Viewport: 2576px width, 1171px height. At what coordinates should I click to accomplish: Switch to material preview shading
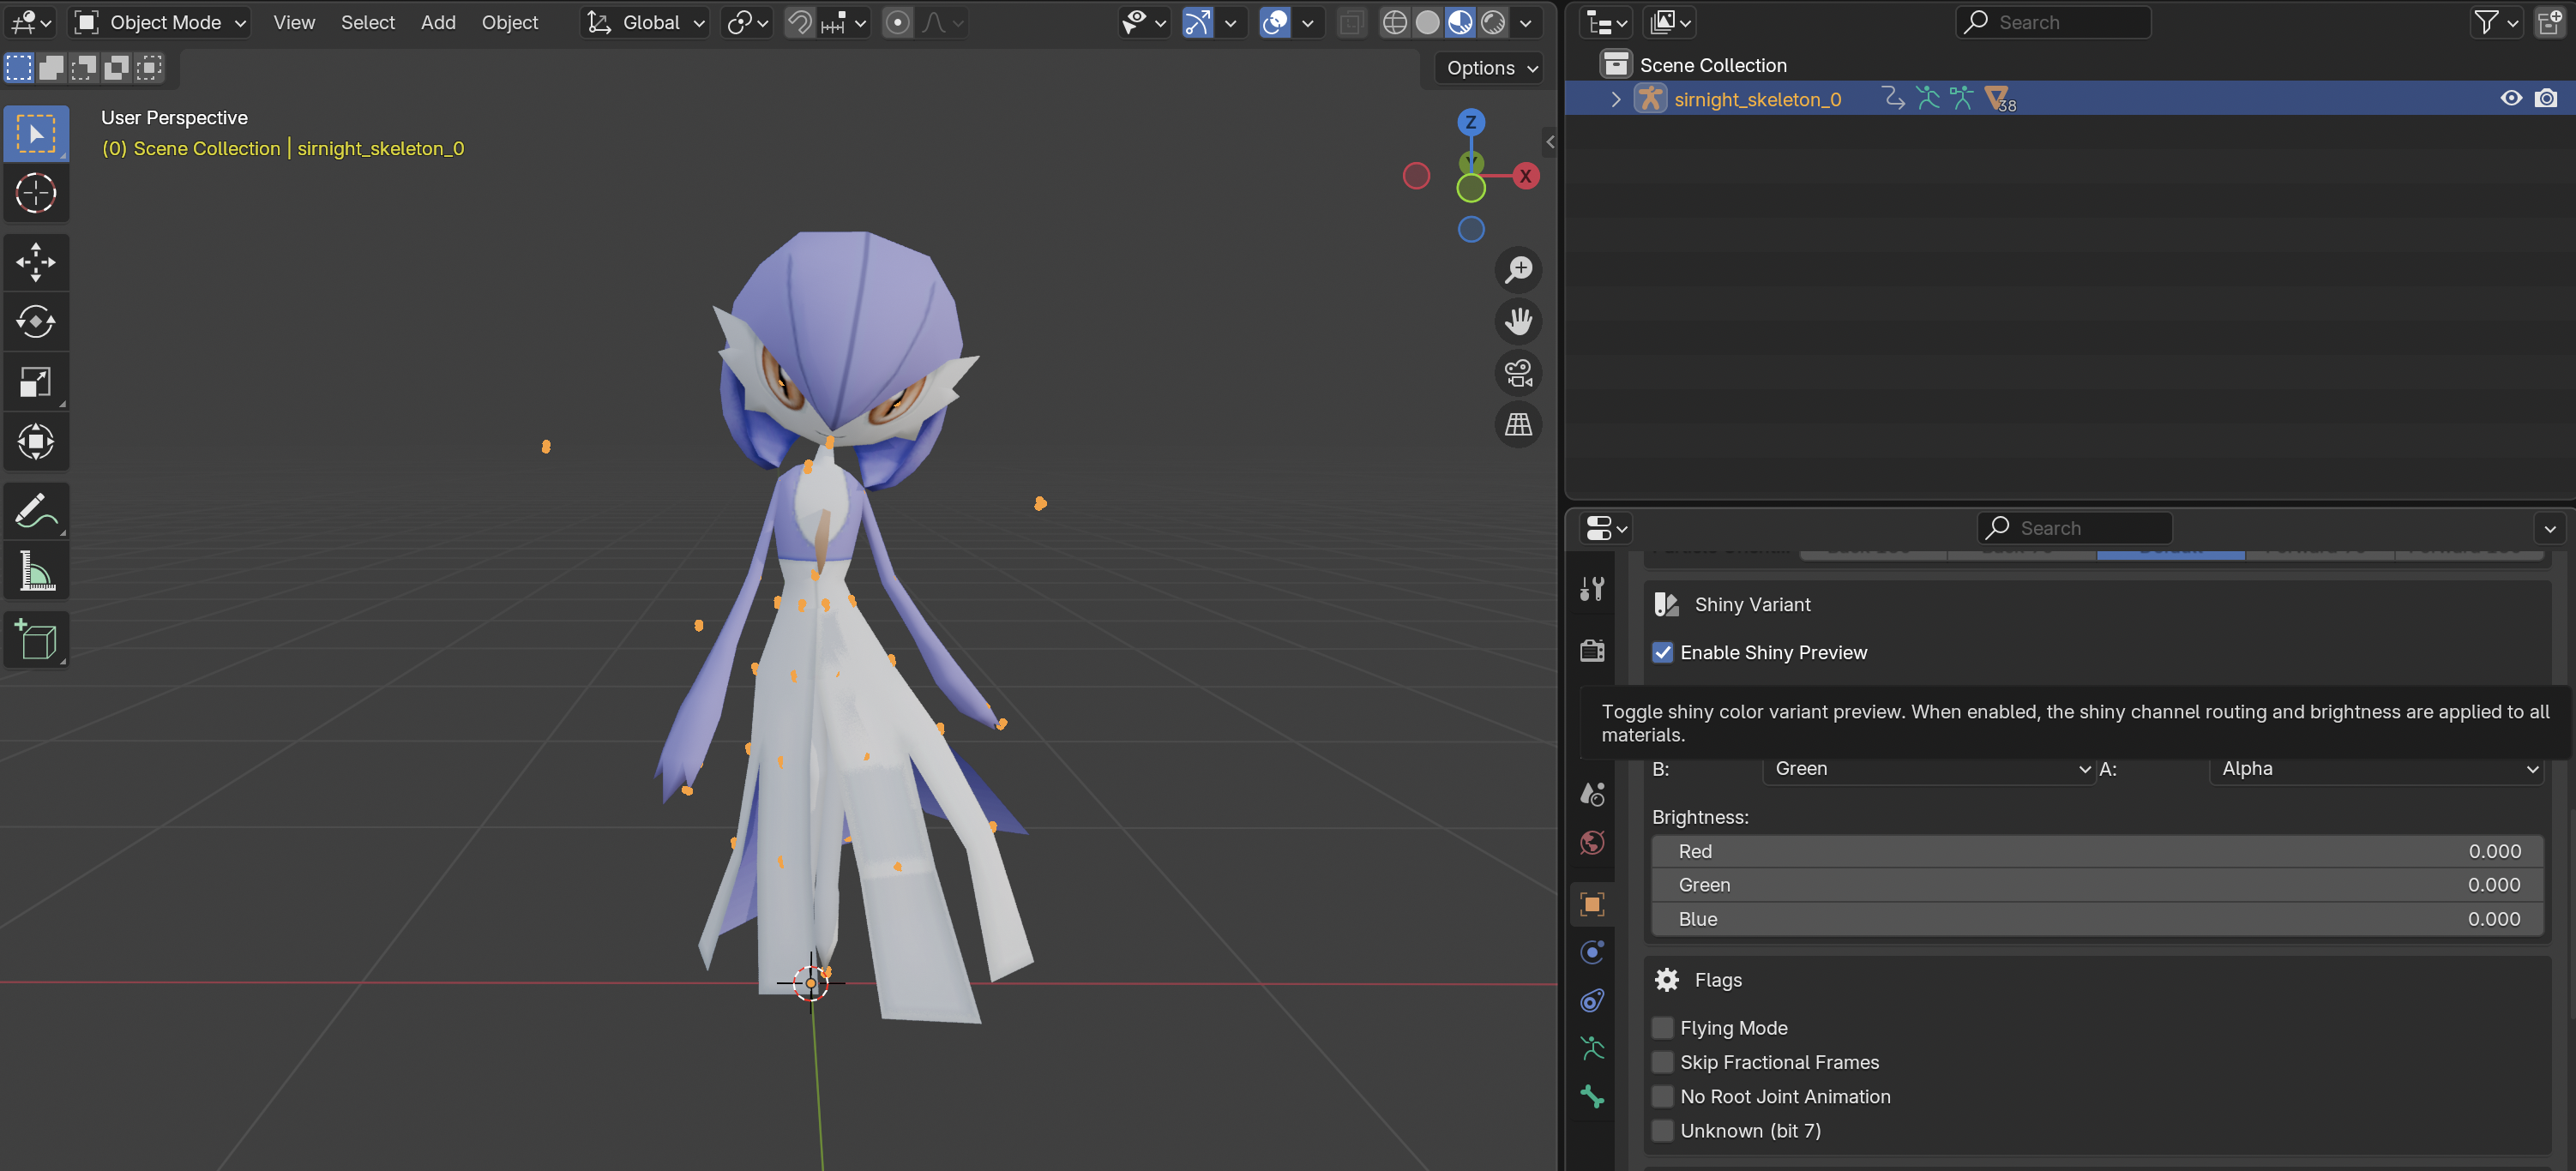(1460, 22)
